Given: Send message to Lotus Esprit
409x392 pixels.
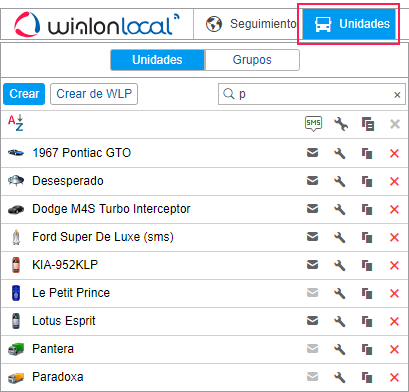Looking at the screenshot, I should [x=312, y=321].
